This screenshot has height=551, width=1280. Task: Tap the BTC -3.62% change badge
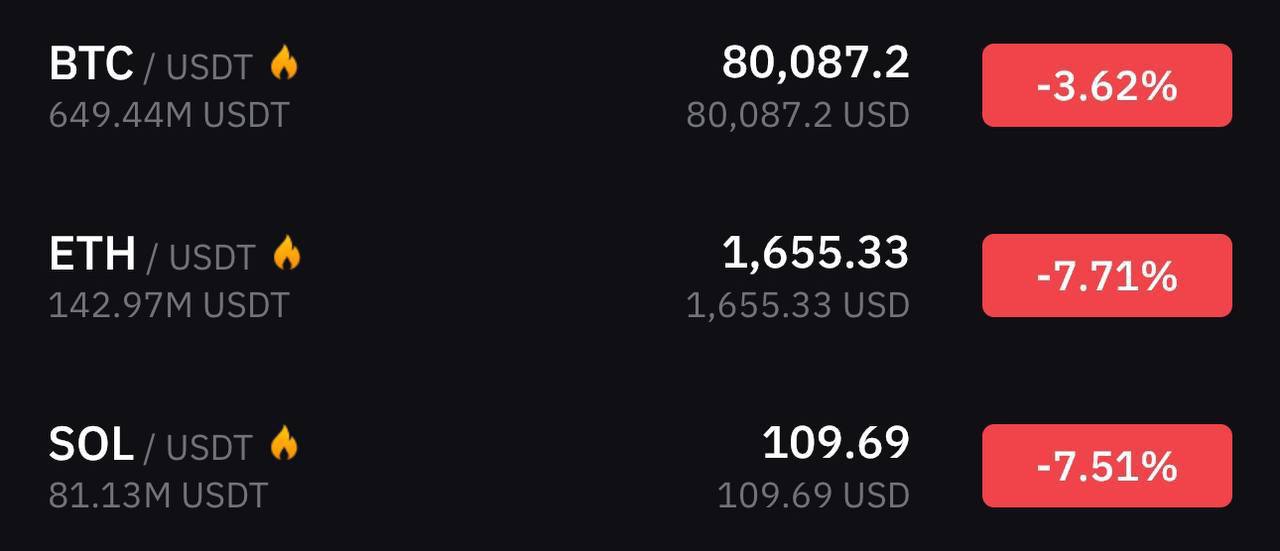[x=1107, y=85]
